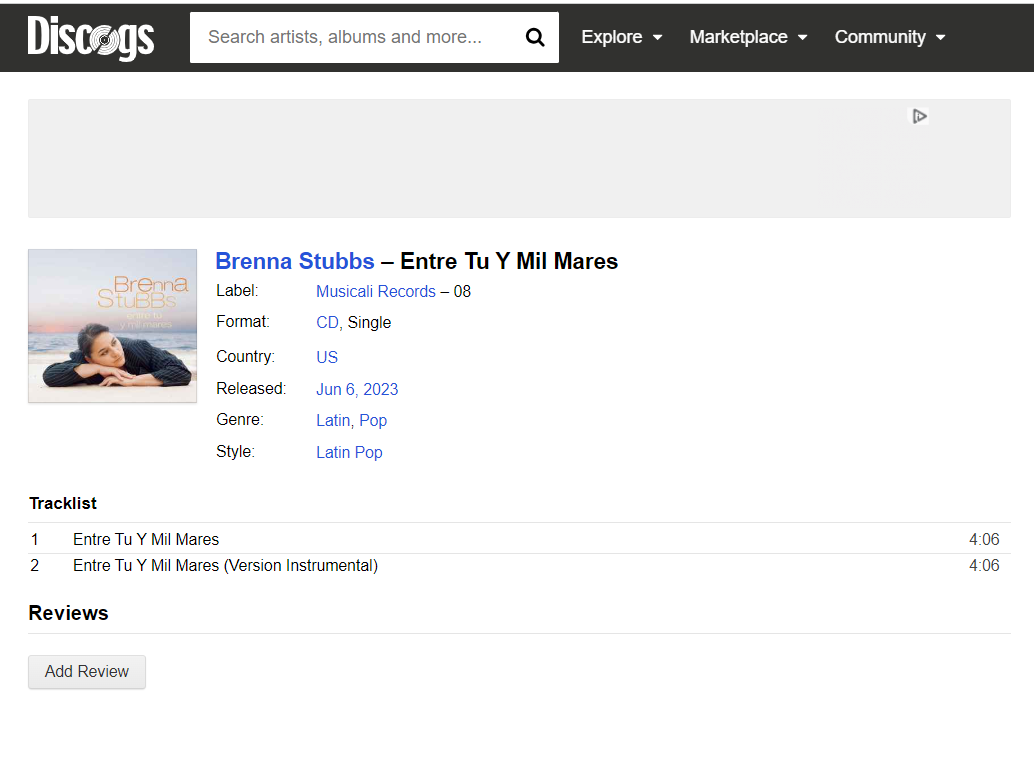Screen dimensions: 1034x767
Task: Click the magnifying glass search icon
Action: click(x=535, y=38)
